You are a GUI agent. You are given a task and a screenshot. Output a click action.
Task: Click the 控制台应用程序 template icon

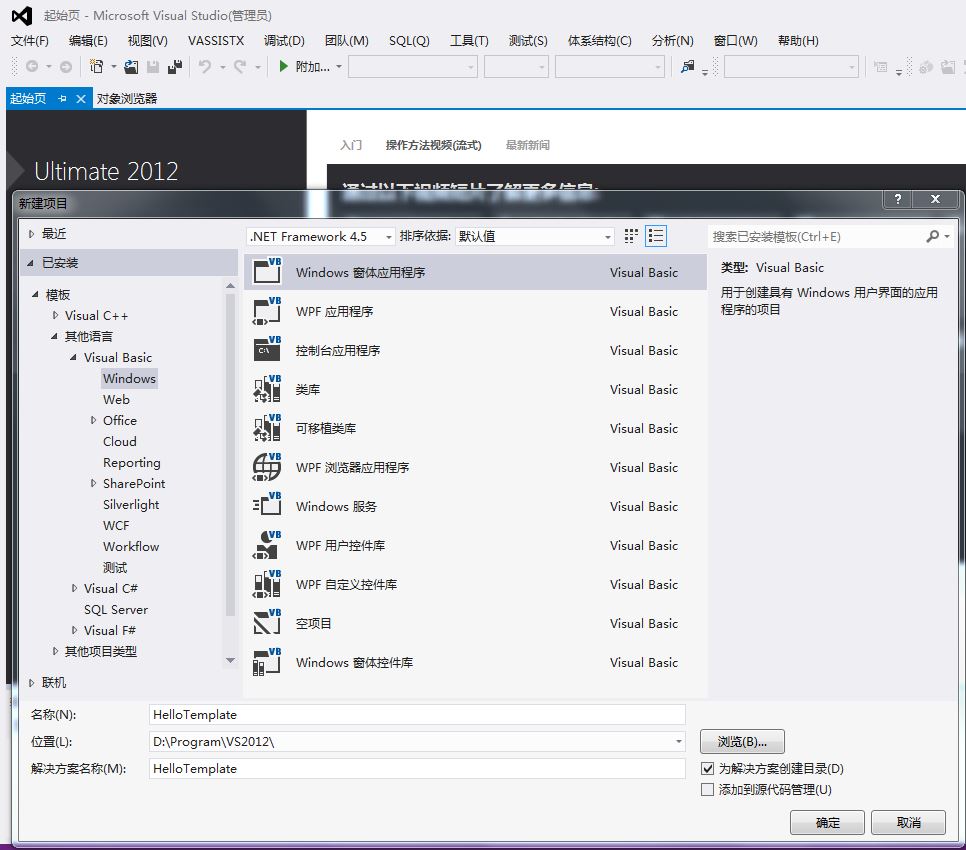[x=267, y=349]
